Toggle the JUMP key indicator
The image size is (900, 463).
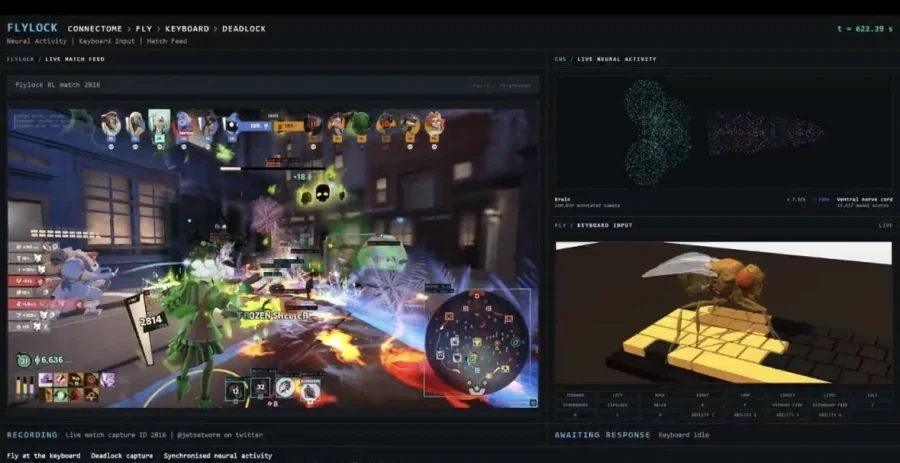[744, 395]
